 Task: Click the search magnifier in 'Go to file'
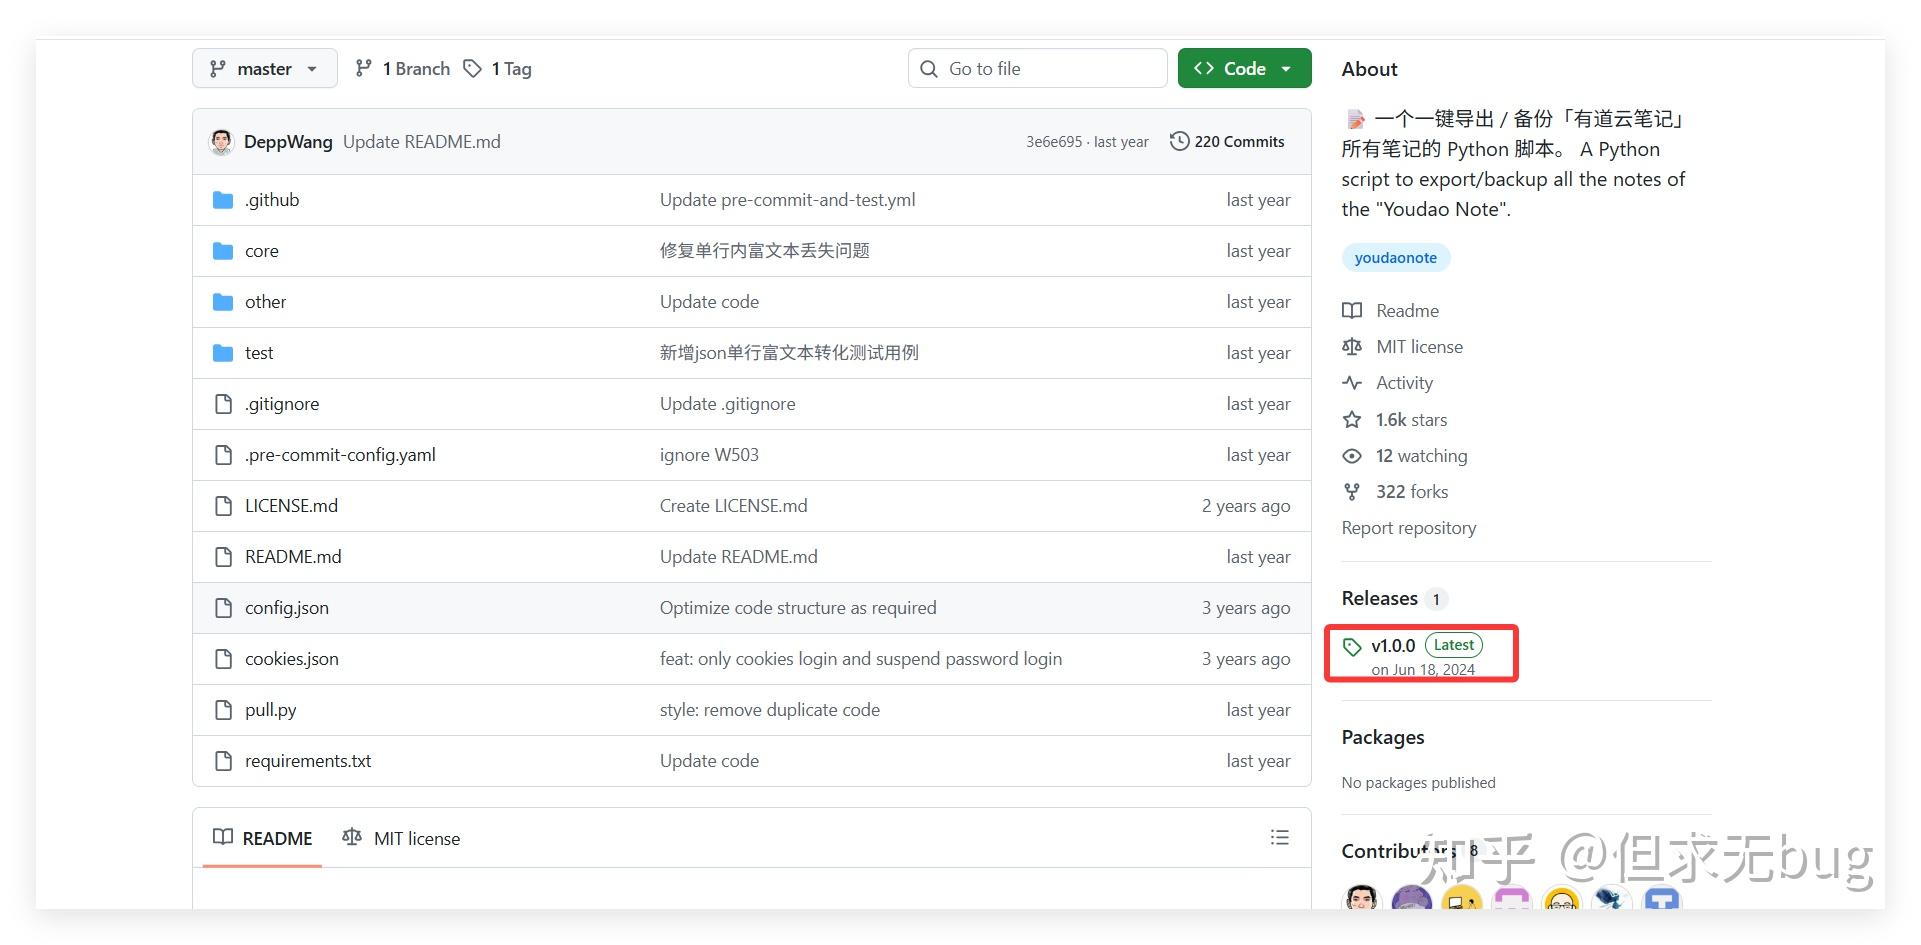929,68
